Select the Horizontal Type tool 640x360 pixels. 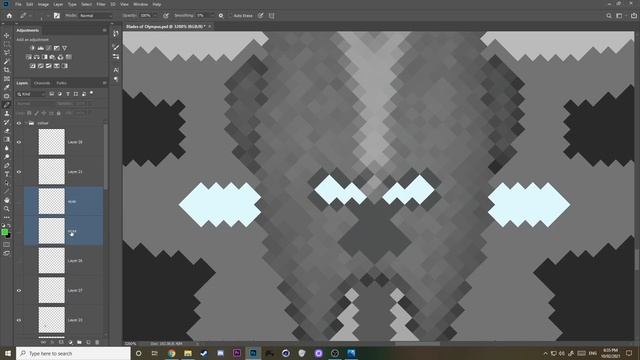click(7, 174)
